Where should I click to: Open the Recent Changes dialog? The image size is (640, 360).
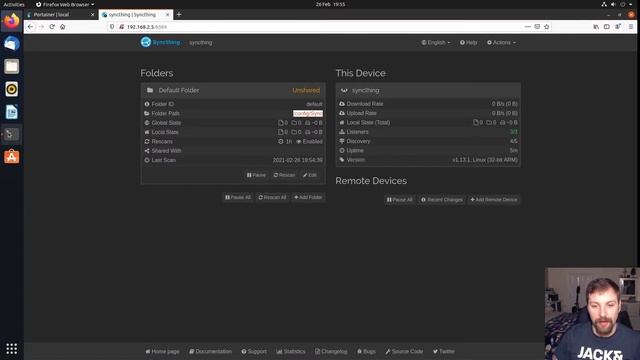pyautogui.click(x=442, y=200)
